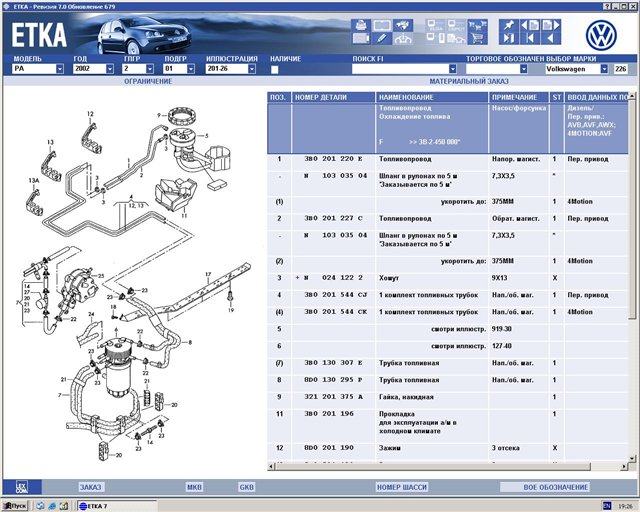This screenshot has height=512, width=640.
Task: Open Internet Explorer from quick launch
Action: click(52, 506)
